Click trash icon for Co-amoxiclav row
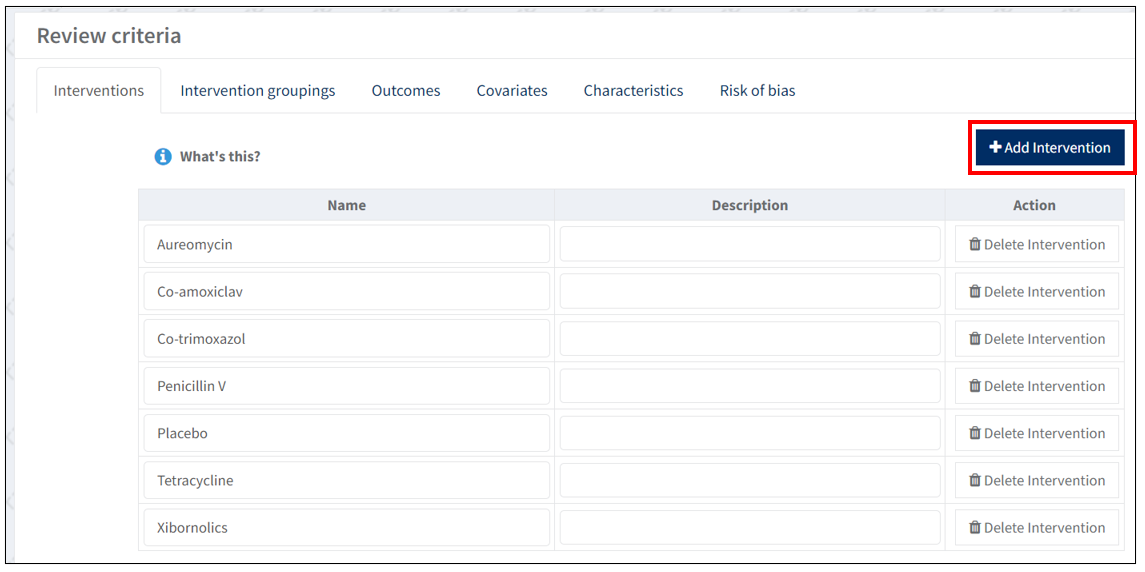1145x572 pixels. tap(975, 292)
